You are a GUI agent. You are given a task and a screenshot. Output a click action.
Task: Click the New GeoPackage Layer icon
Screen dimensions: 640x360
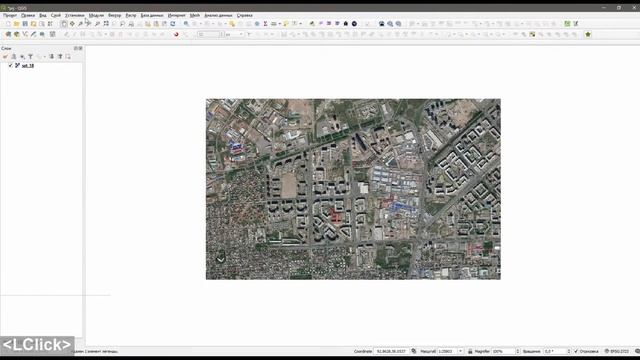[x=16, y=35]
